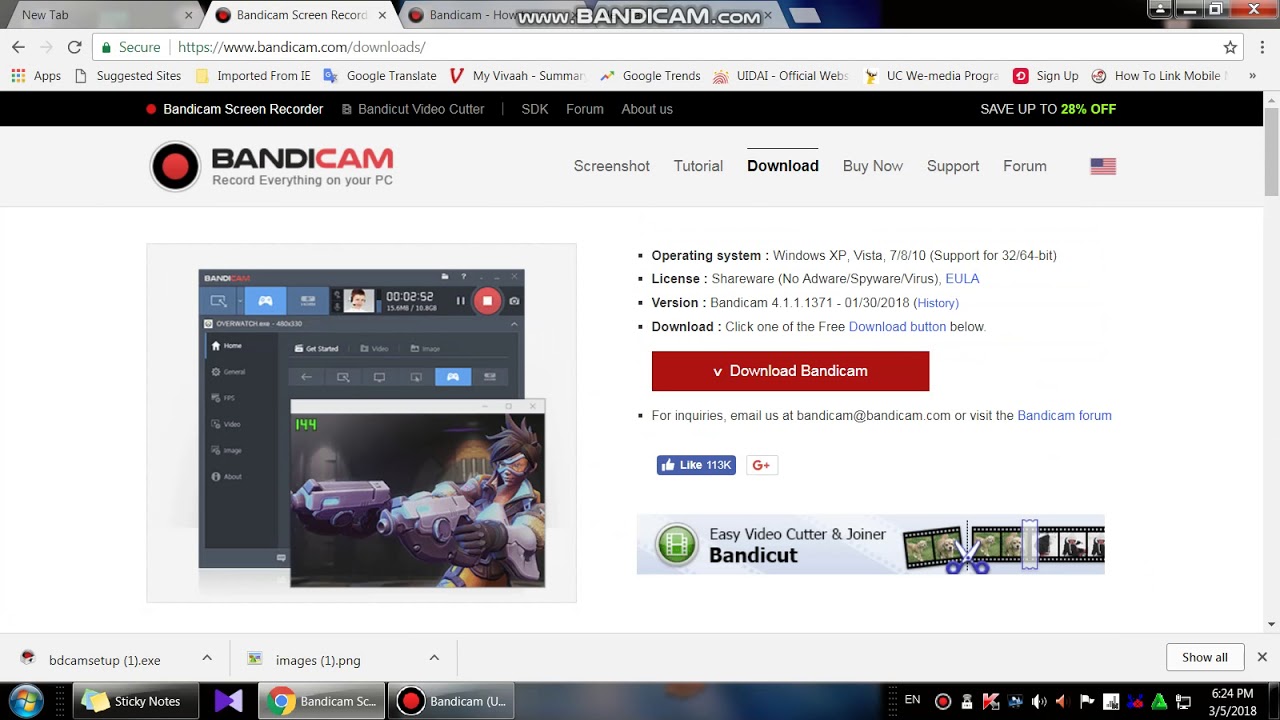Close the New Tab browser tab
Screen dimensions: 1280x720
coord(188,15)
